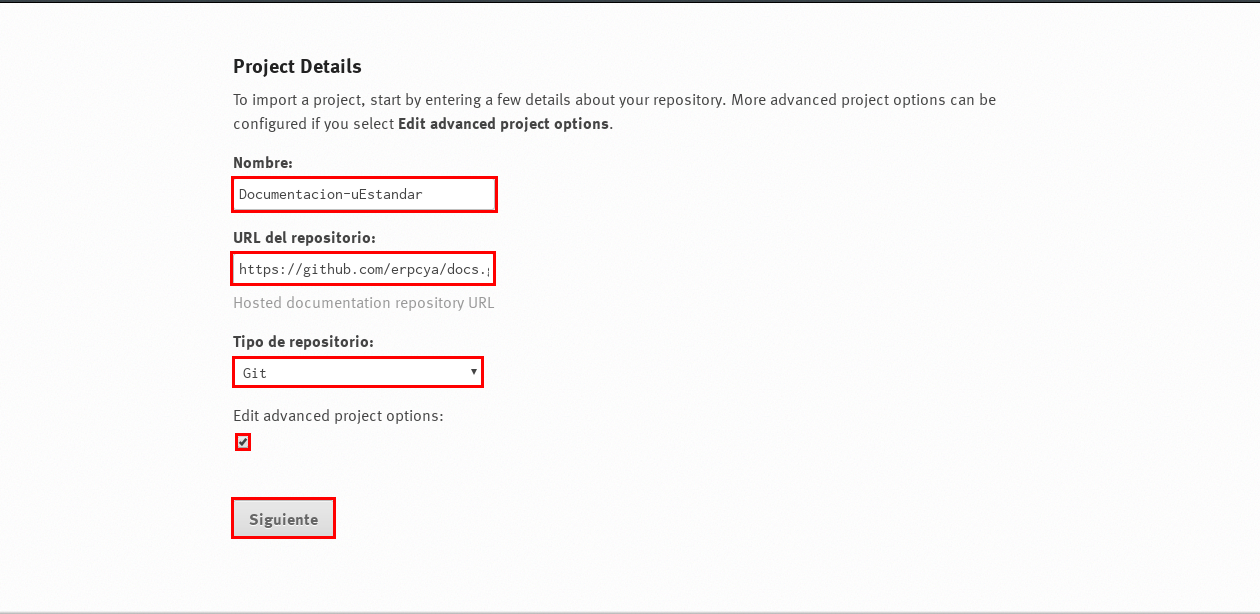Click the bold "Edit advanced project options" text
1260x614 pixels.
[503, 124]
